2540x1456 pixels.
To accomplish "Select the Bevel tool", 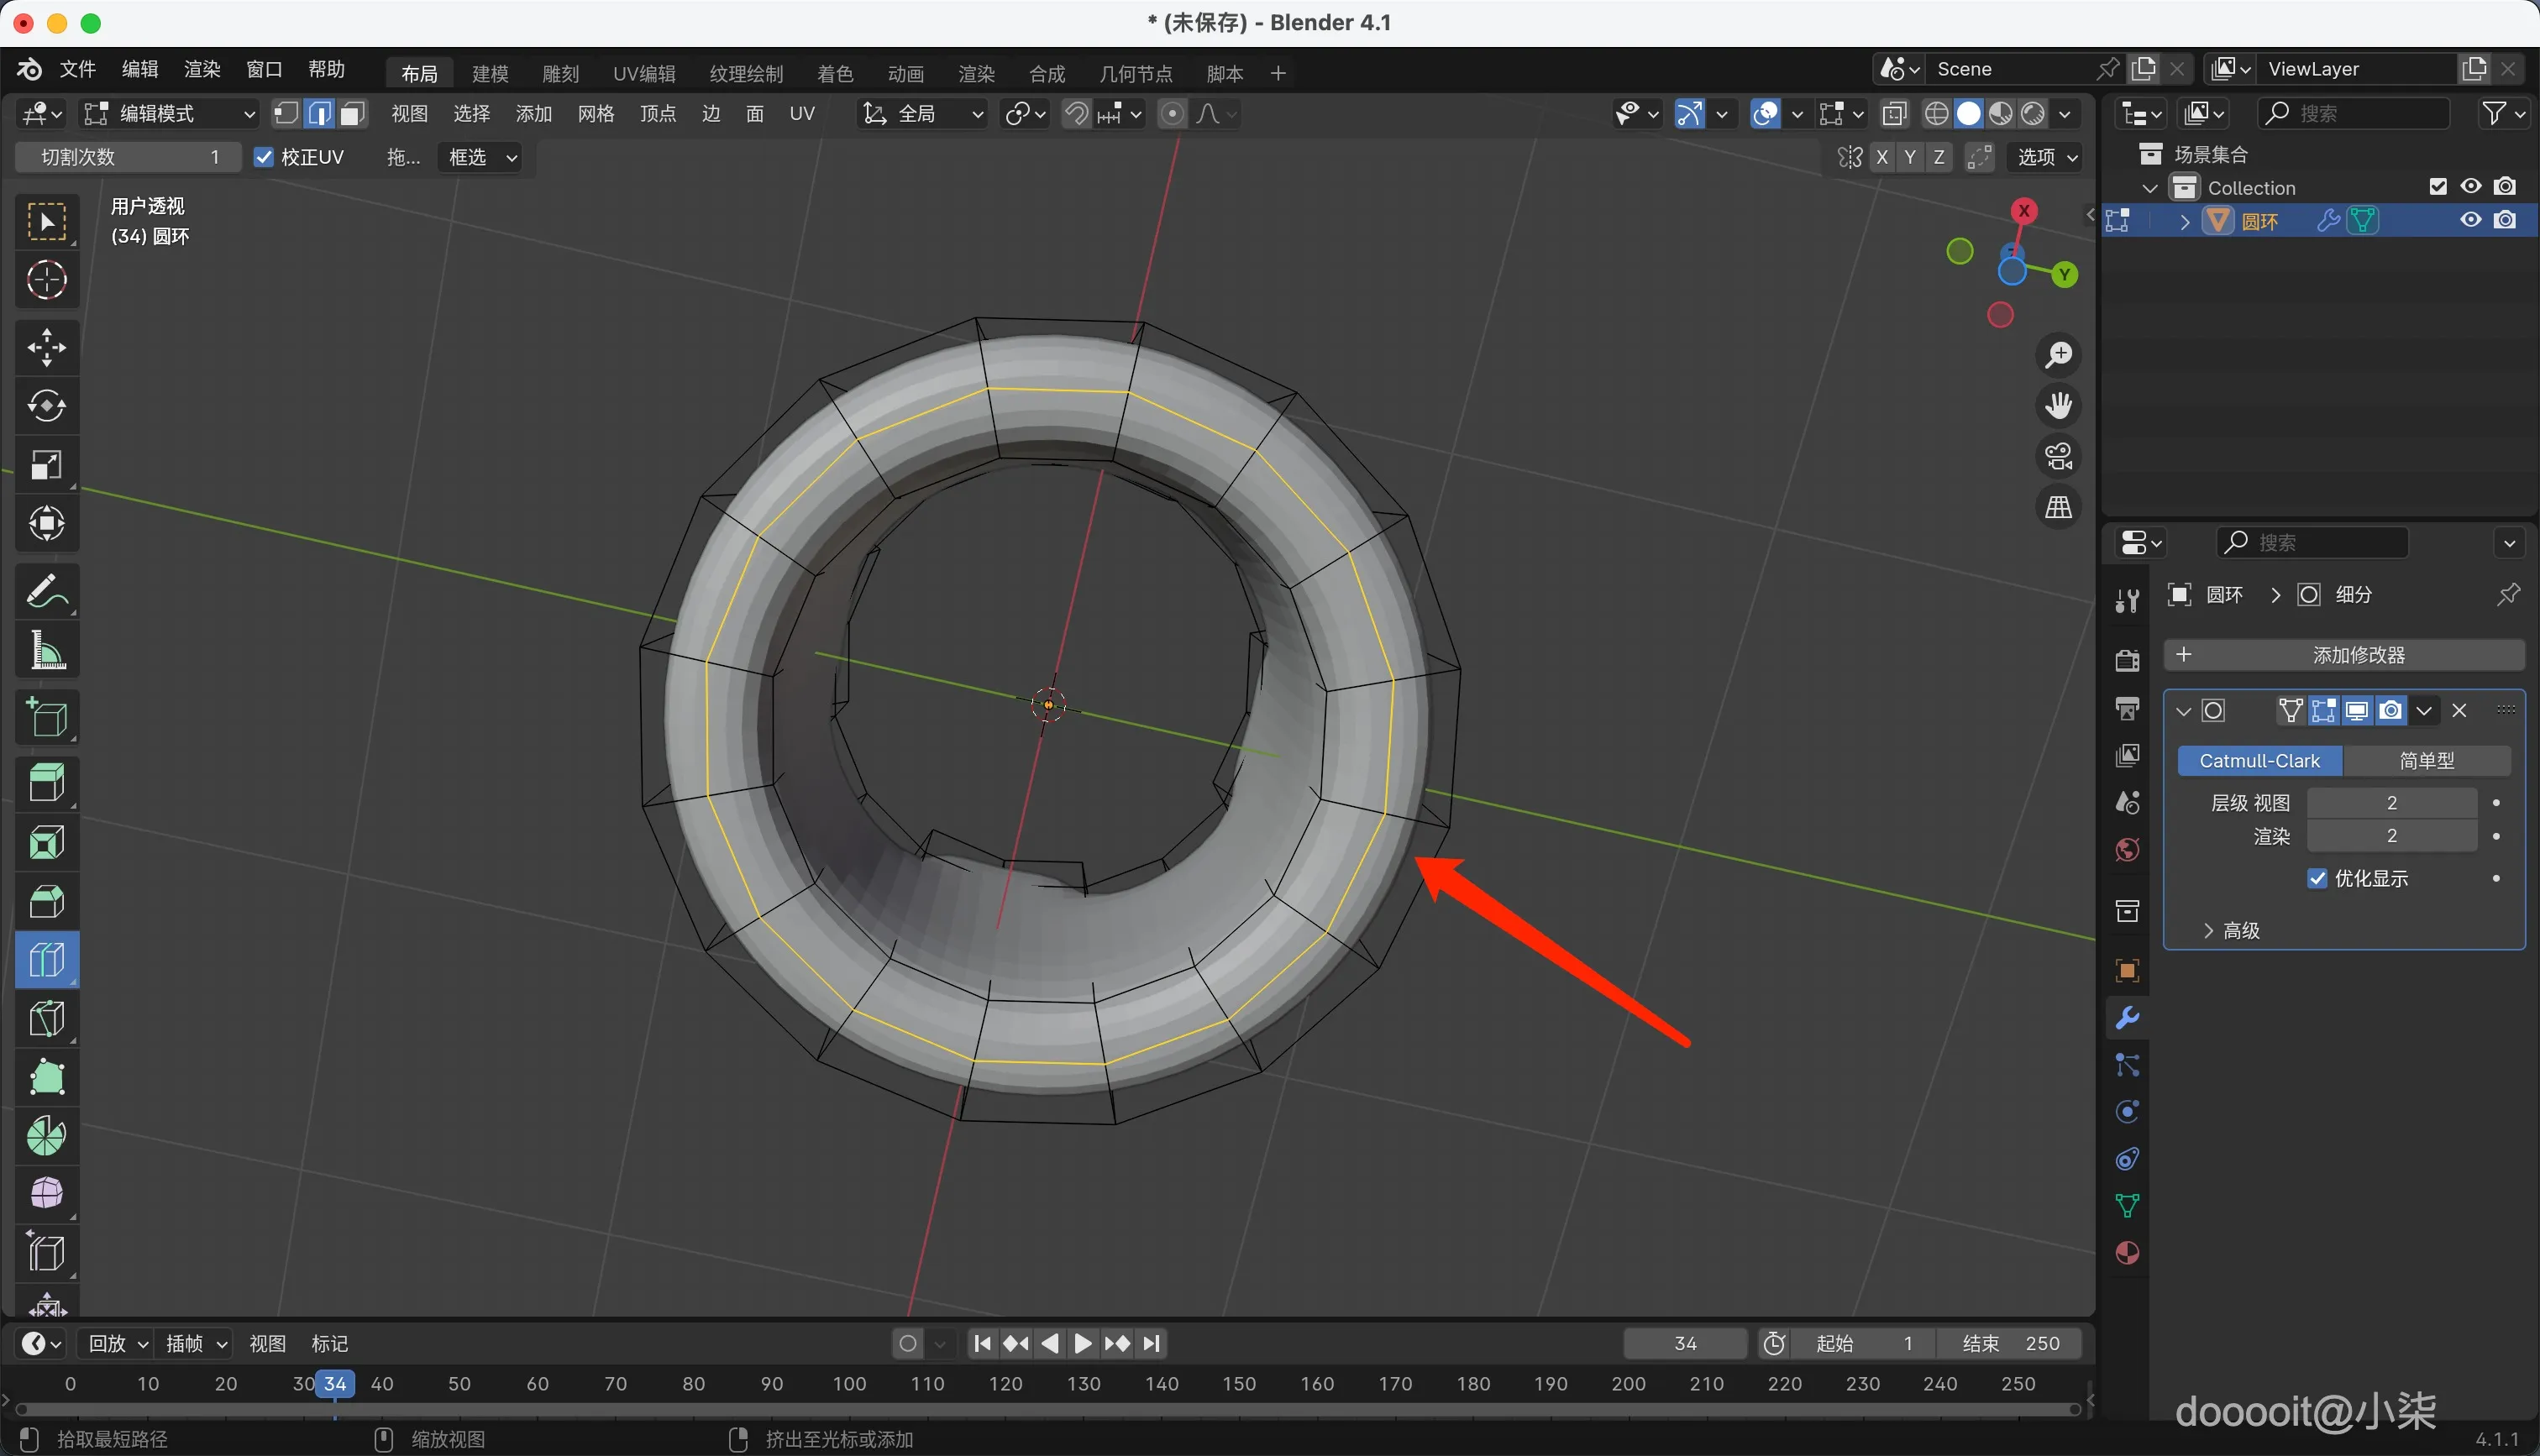I will pyautogui.click(x=46, y=901).
